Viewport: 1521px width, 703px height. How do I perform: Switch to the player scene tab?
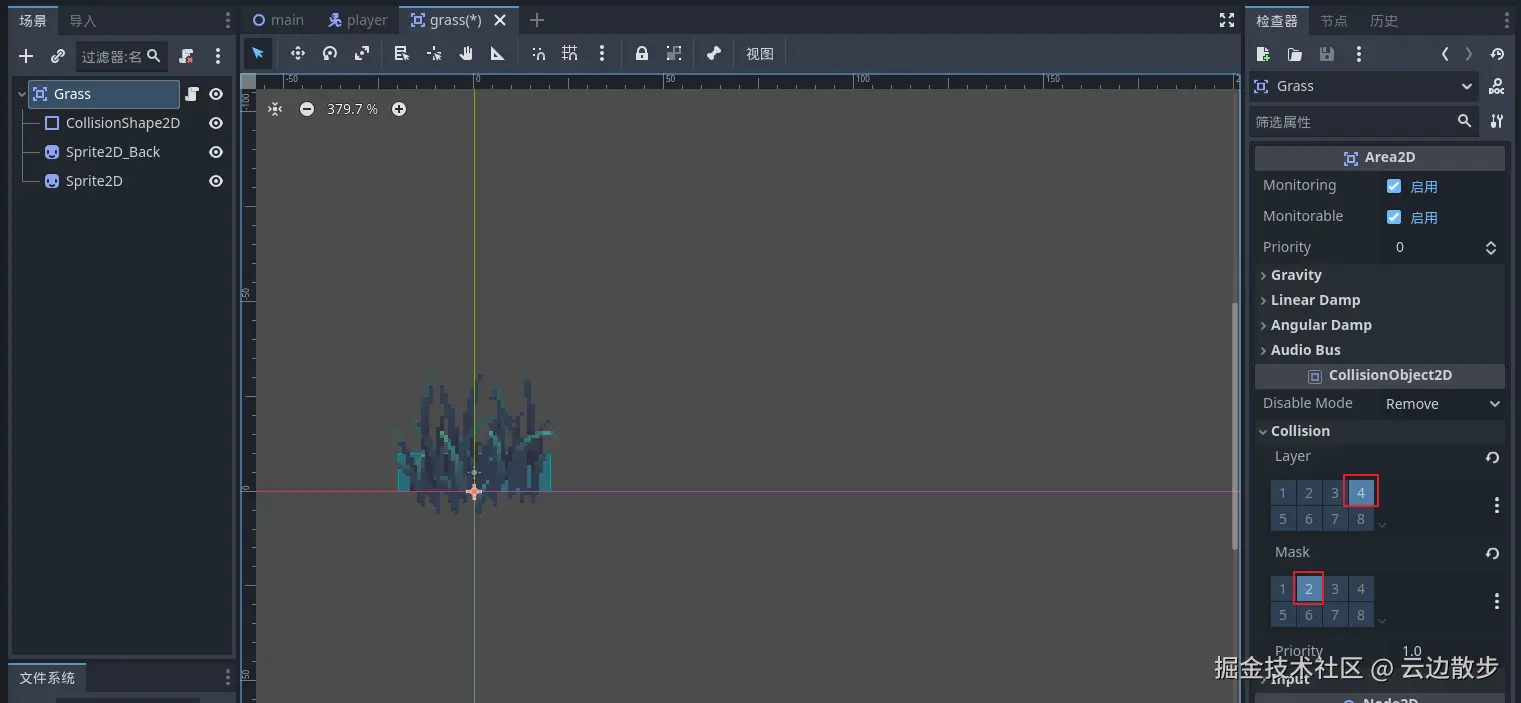pos(358,20)
